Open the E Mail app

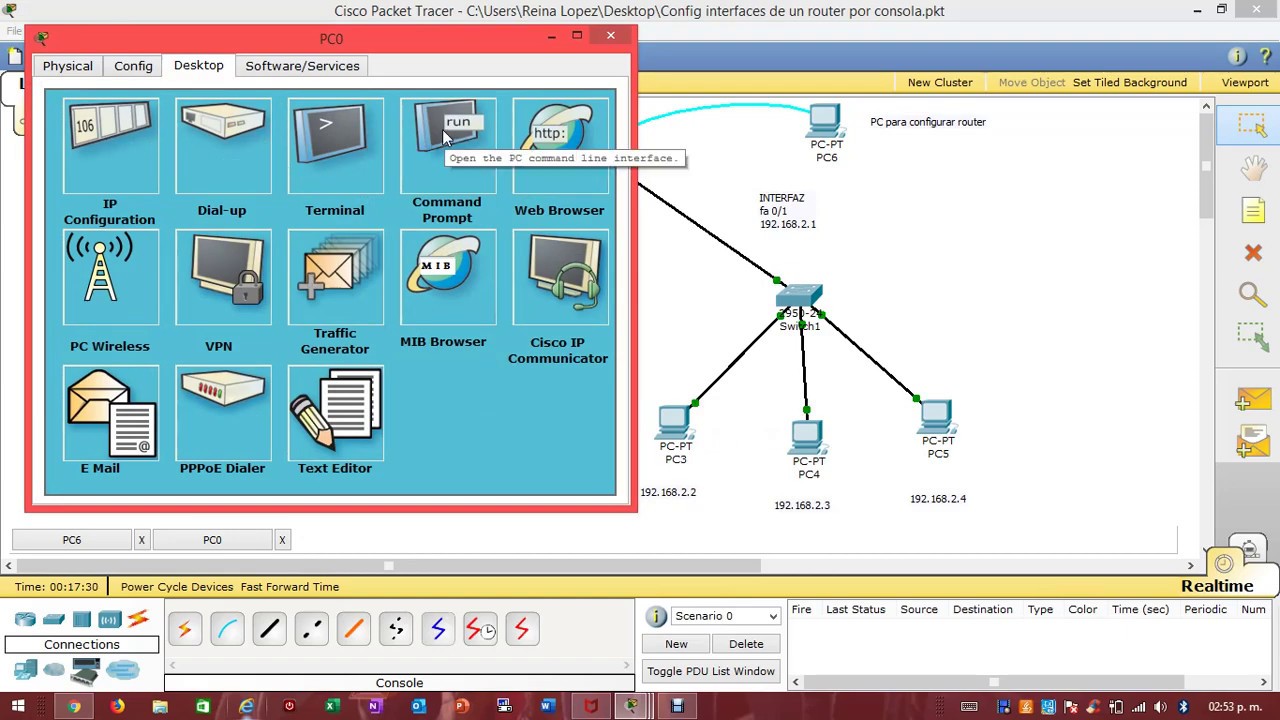[110, 413]
